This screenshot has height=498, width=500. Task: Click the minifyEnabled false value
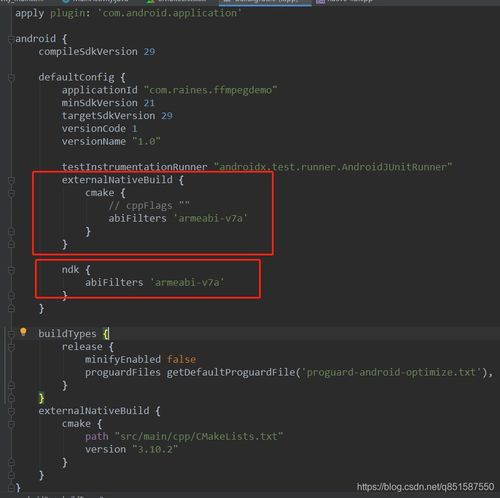point(181,360)
